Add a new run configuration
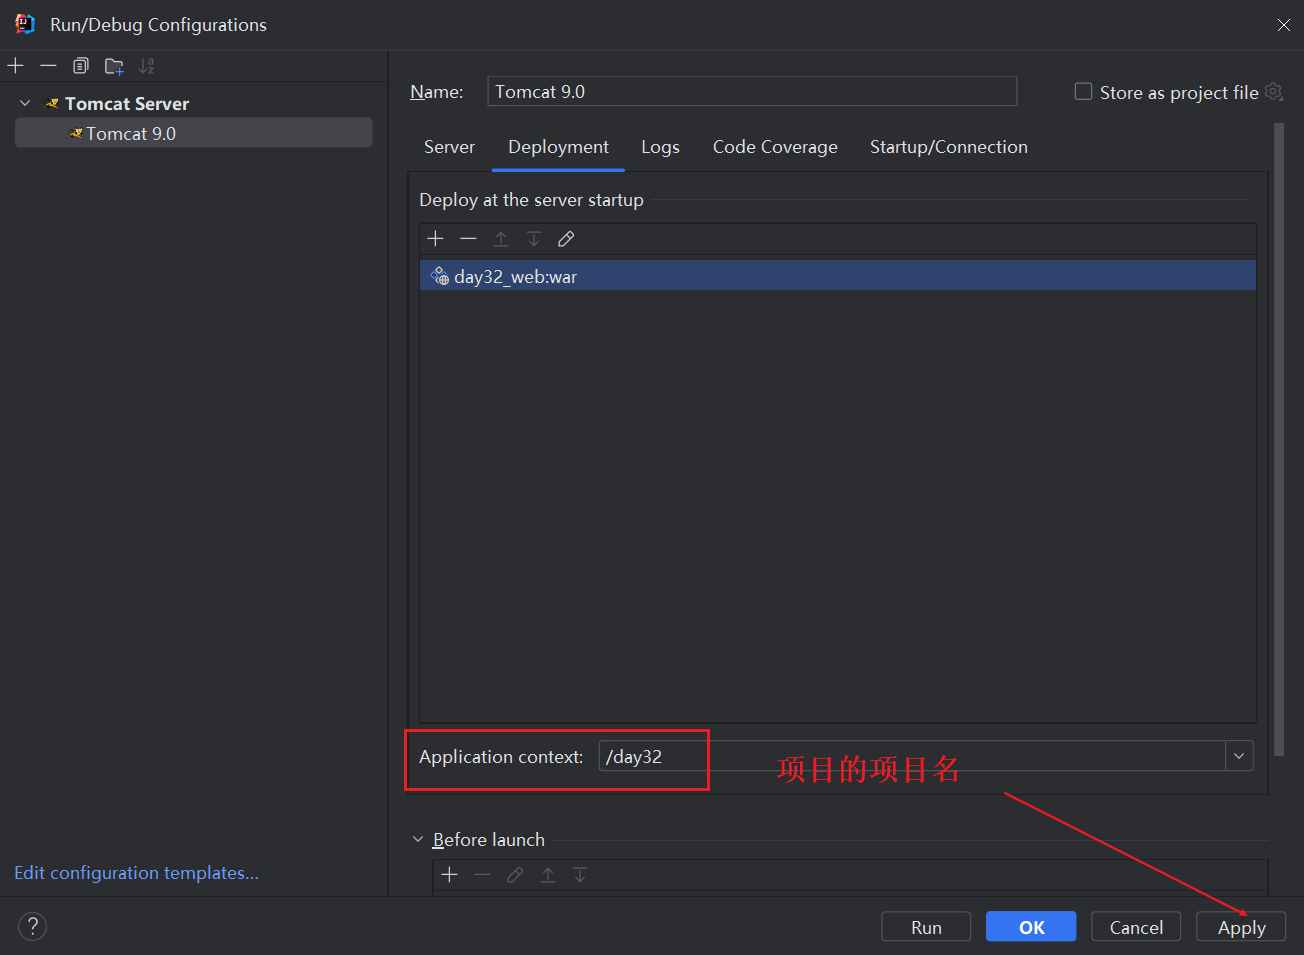 (x=16, y=66)
